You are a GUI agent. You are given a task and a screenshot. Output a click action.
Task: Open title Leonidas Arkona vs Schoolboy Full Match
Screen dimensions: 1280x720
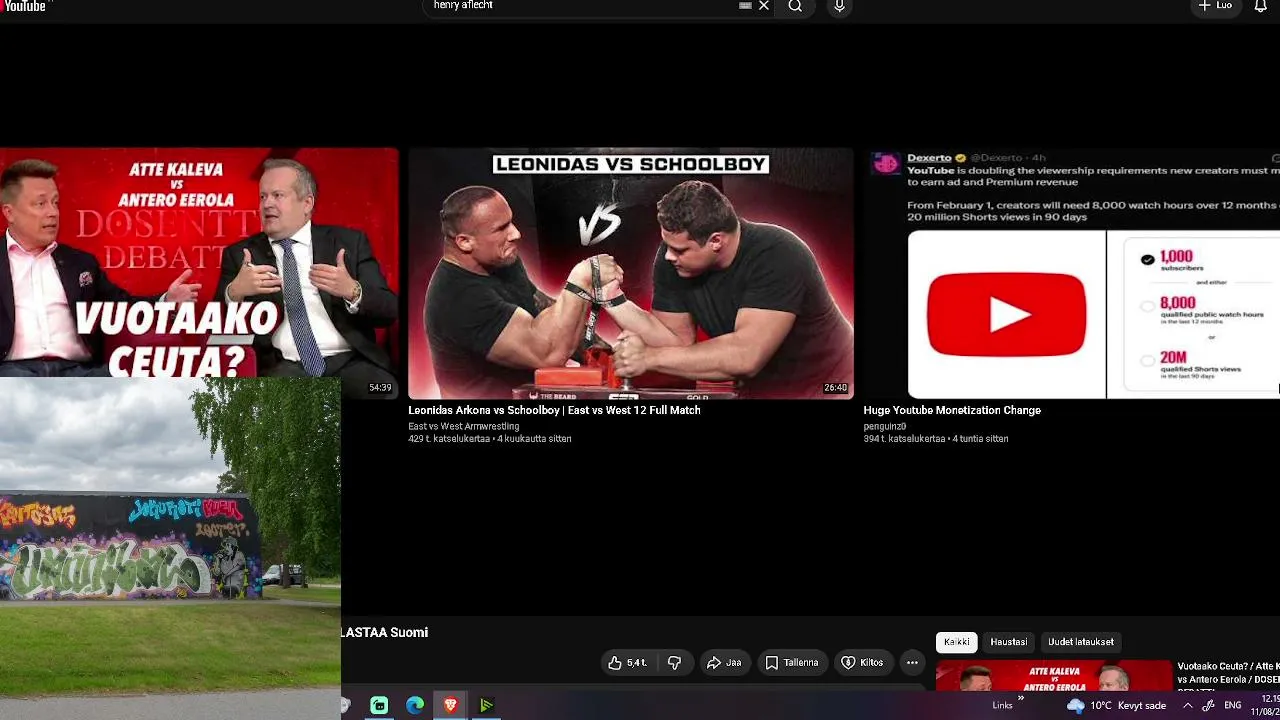554,410
